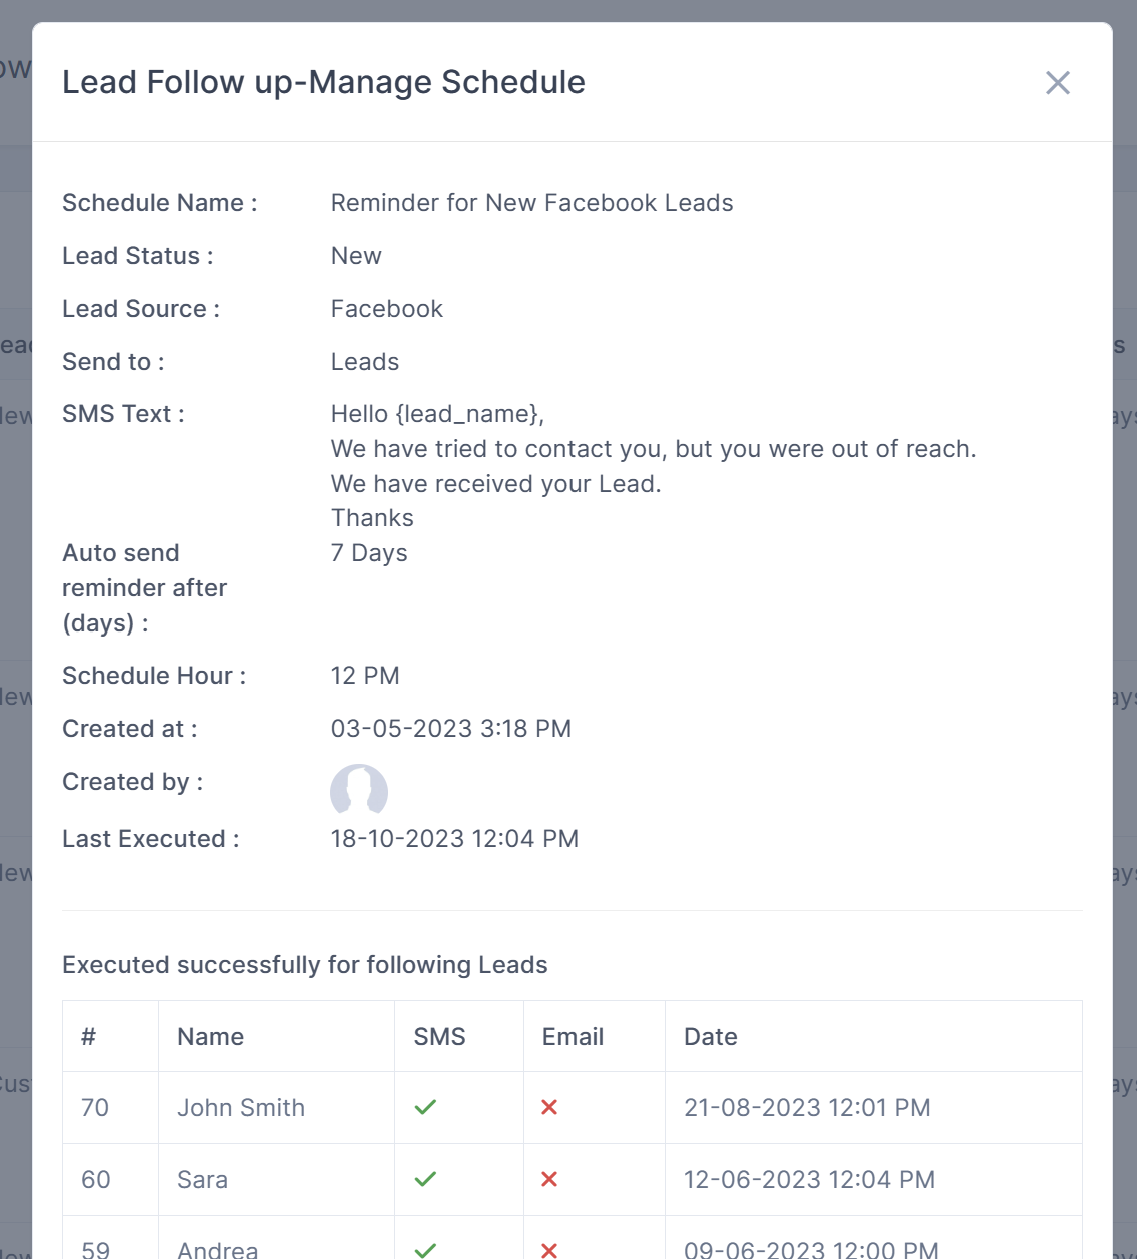
Task: Click the Last Executed timestamp
Action: click(455, 838)
